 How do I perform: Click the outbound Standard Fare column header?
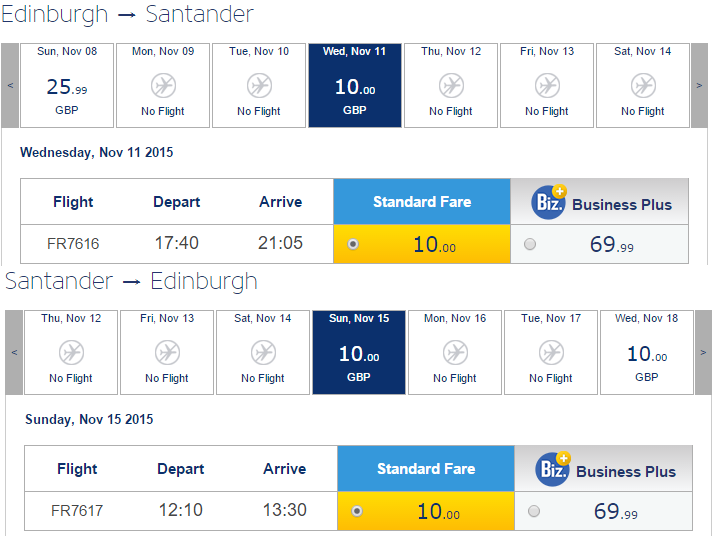click(422, 201)
